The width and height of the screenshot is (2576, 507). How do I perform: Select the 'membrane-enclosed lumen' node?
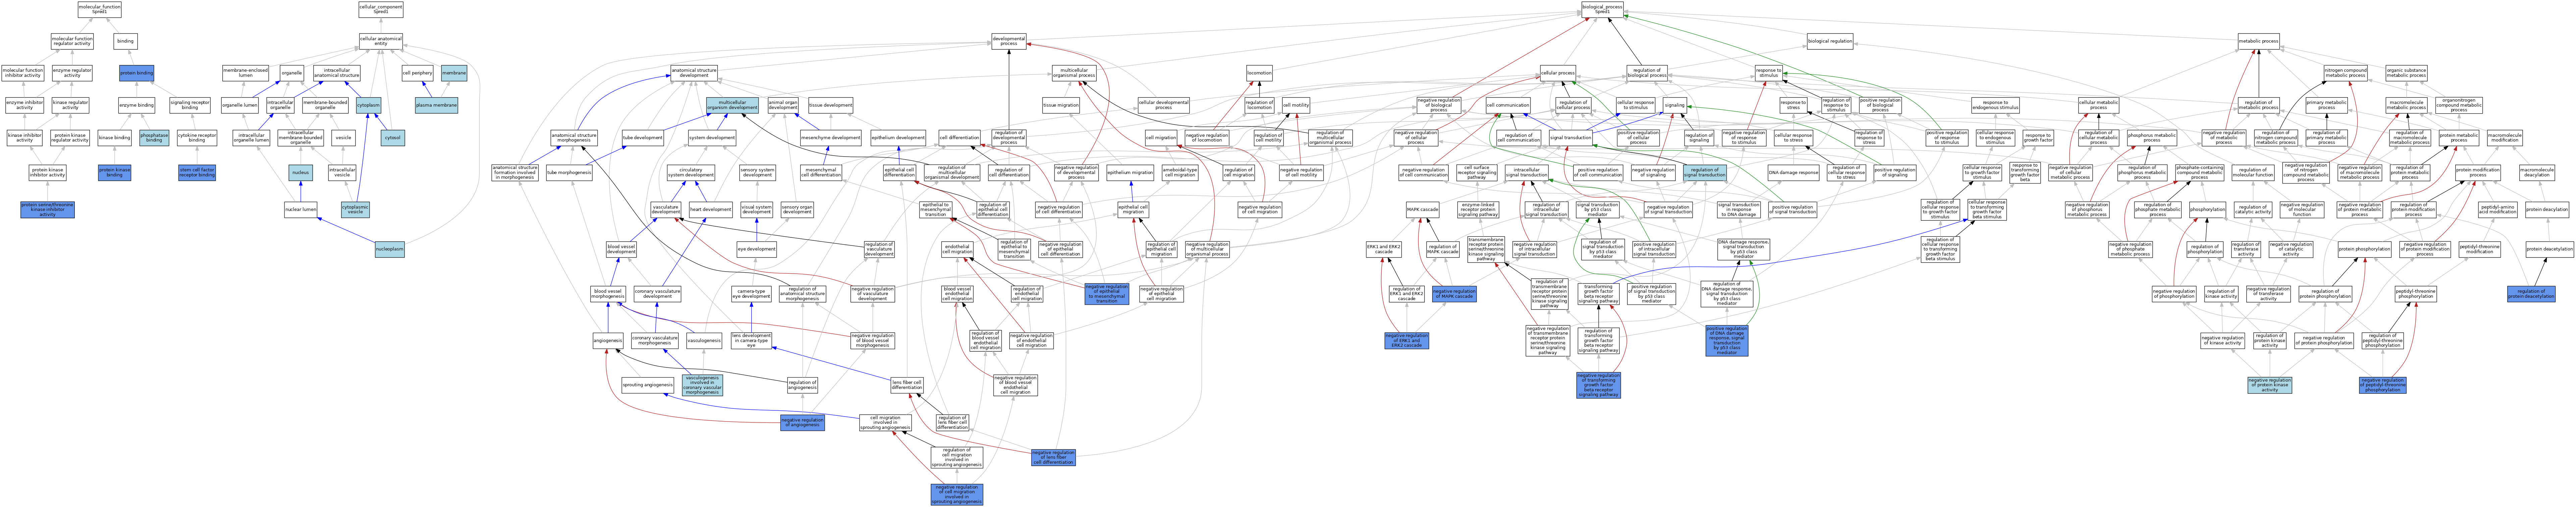pyautogui.click(x=245, y=73)
